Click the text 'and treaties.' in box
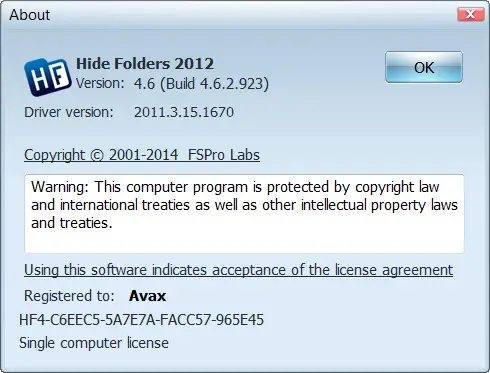 72,223
